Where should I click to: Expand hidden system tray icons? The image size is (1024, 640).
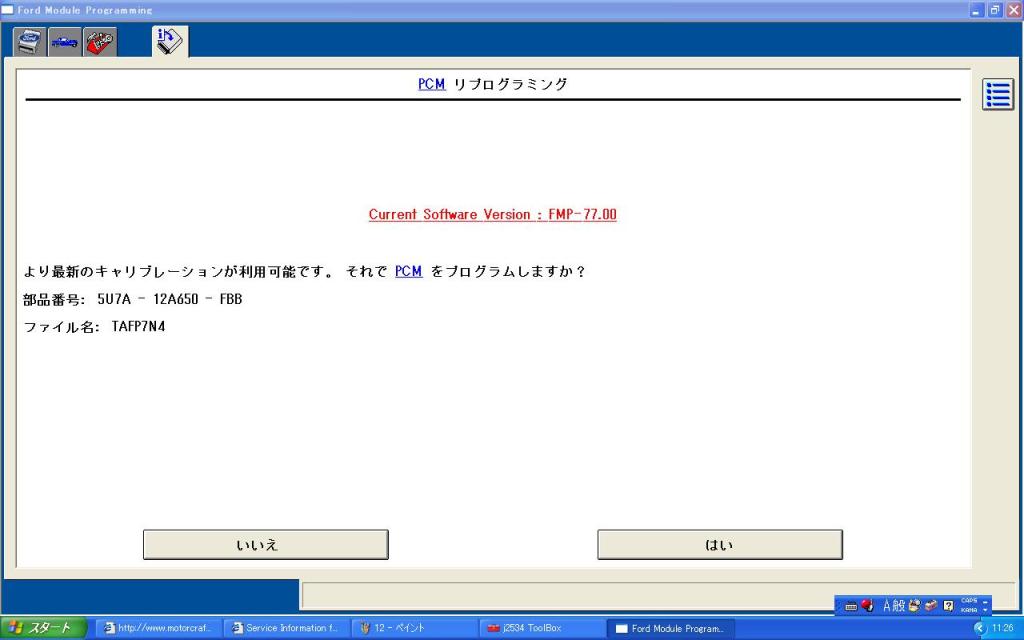pyautogui.click(x=978, y=628)
